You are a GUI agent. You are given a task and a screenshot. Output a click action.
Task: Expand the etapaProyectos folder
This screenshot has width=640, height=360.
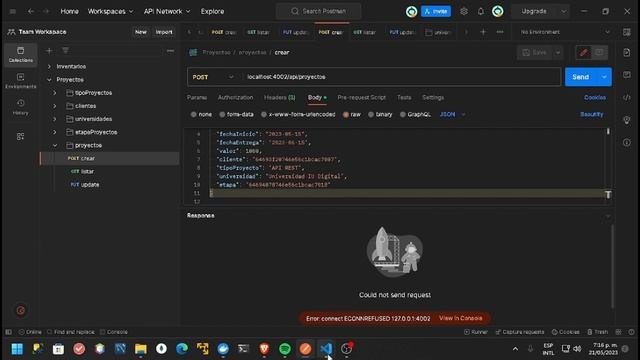[x=55, y=132]
